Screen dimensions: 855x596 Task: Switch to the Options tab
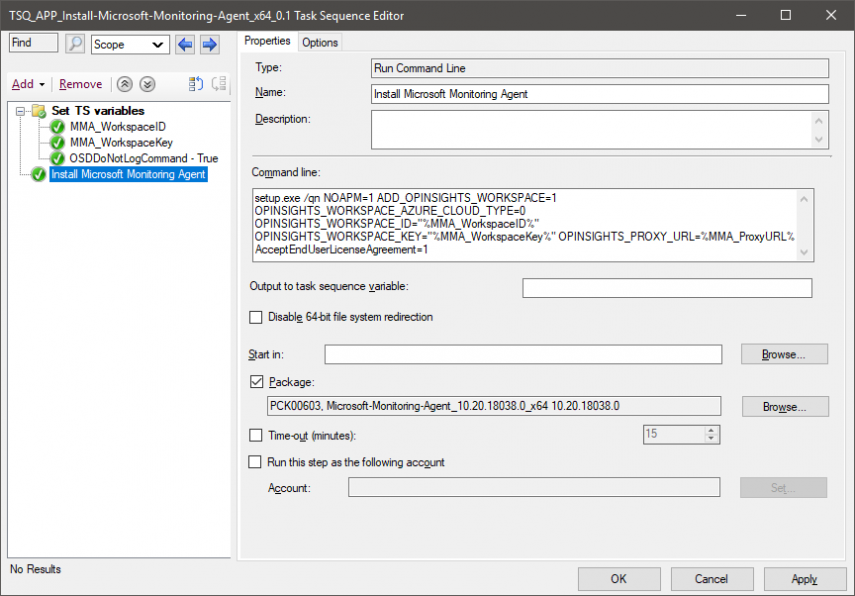[320, 42]
